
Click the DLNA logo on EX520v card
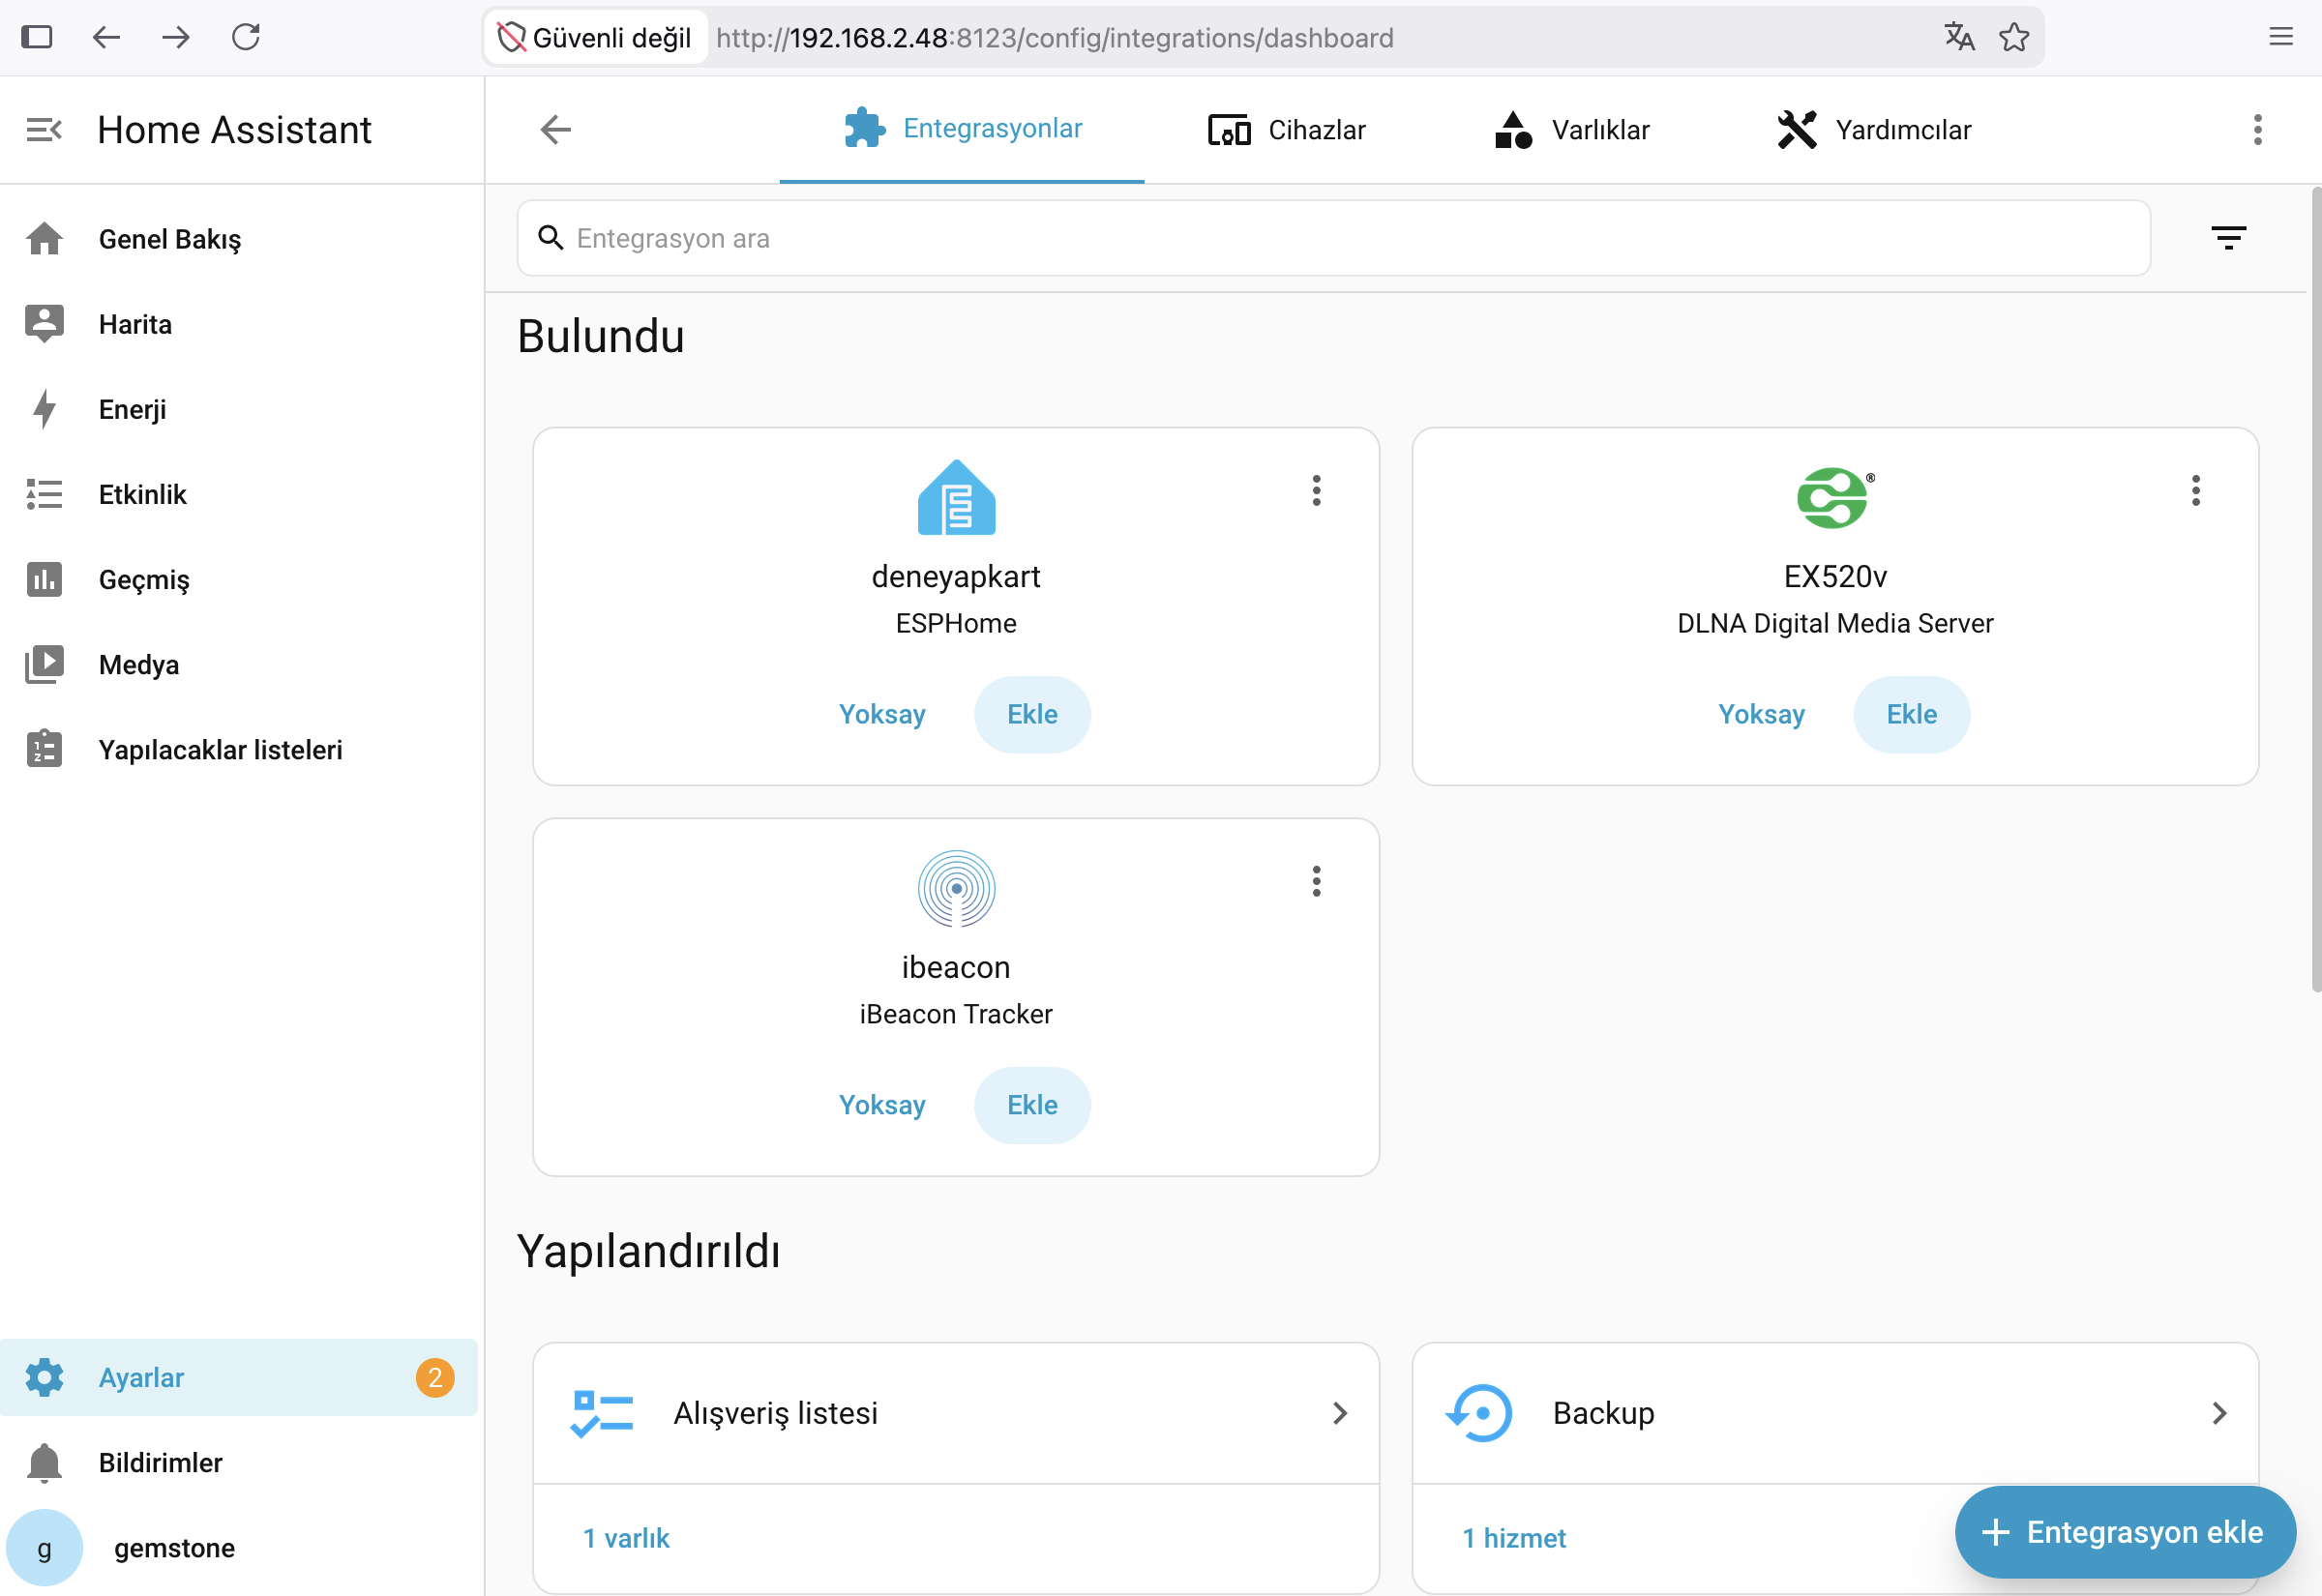[1835, 498]
